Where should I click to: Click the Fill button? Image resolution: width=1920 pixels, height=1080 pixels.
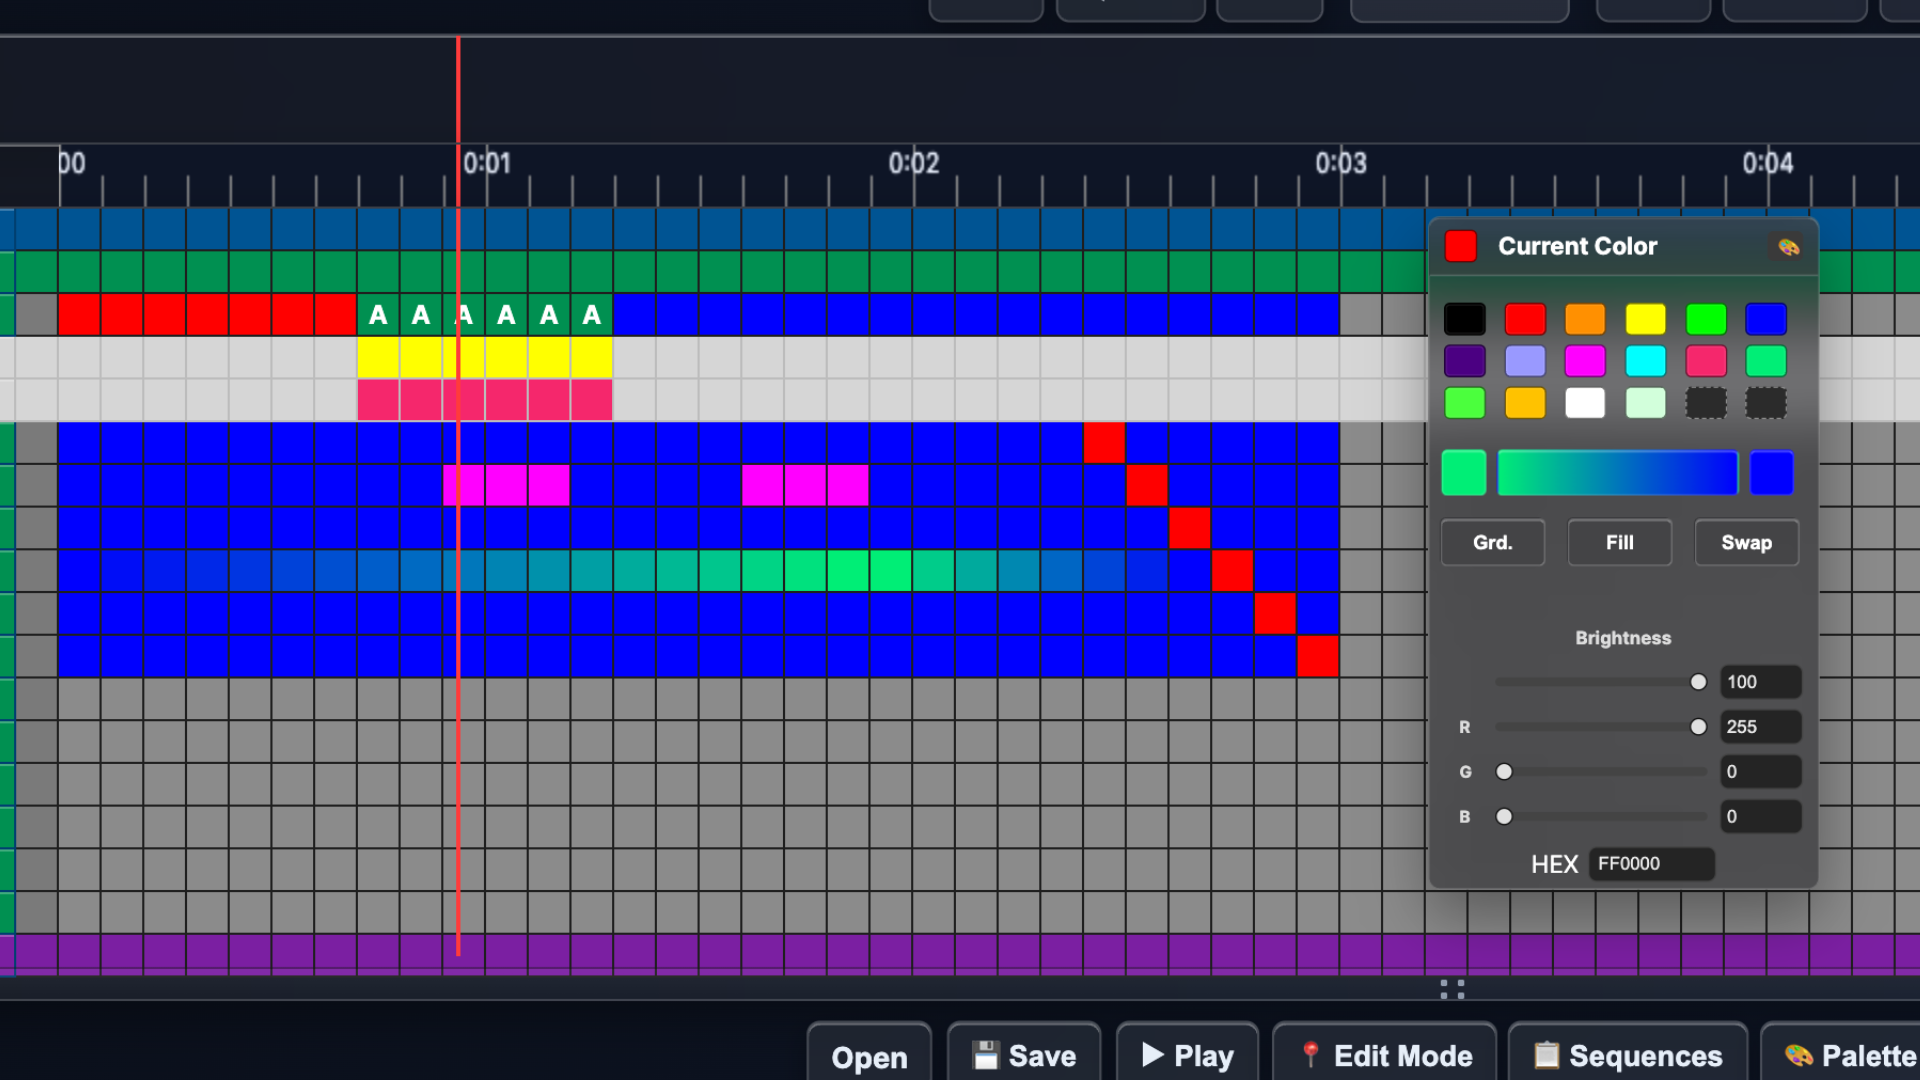pos(1619,542)
